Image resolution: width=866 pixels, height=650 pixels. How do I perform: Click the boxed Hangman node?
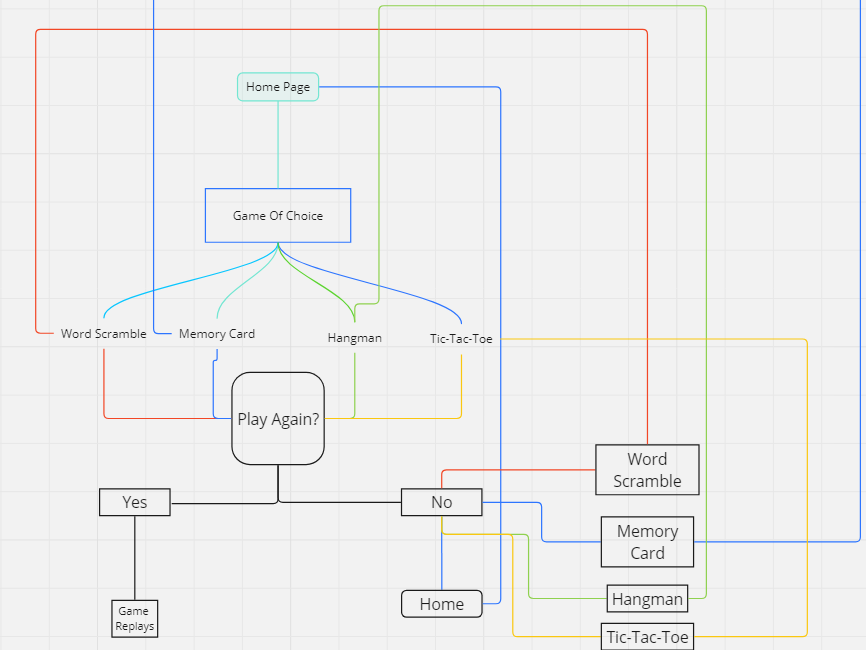tap(647, 599)
